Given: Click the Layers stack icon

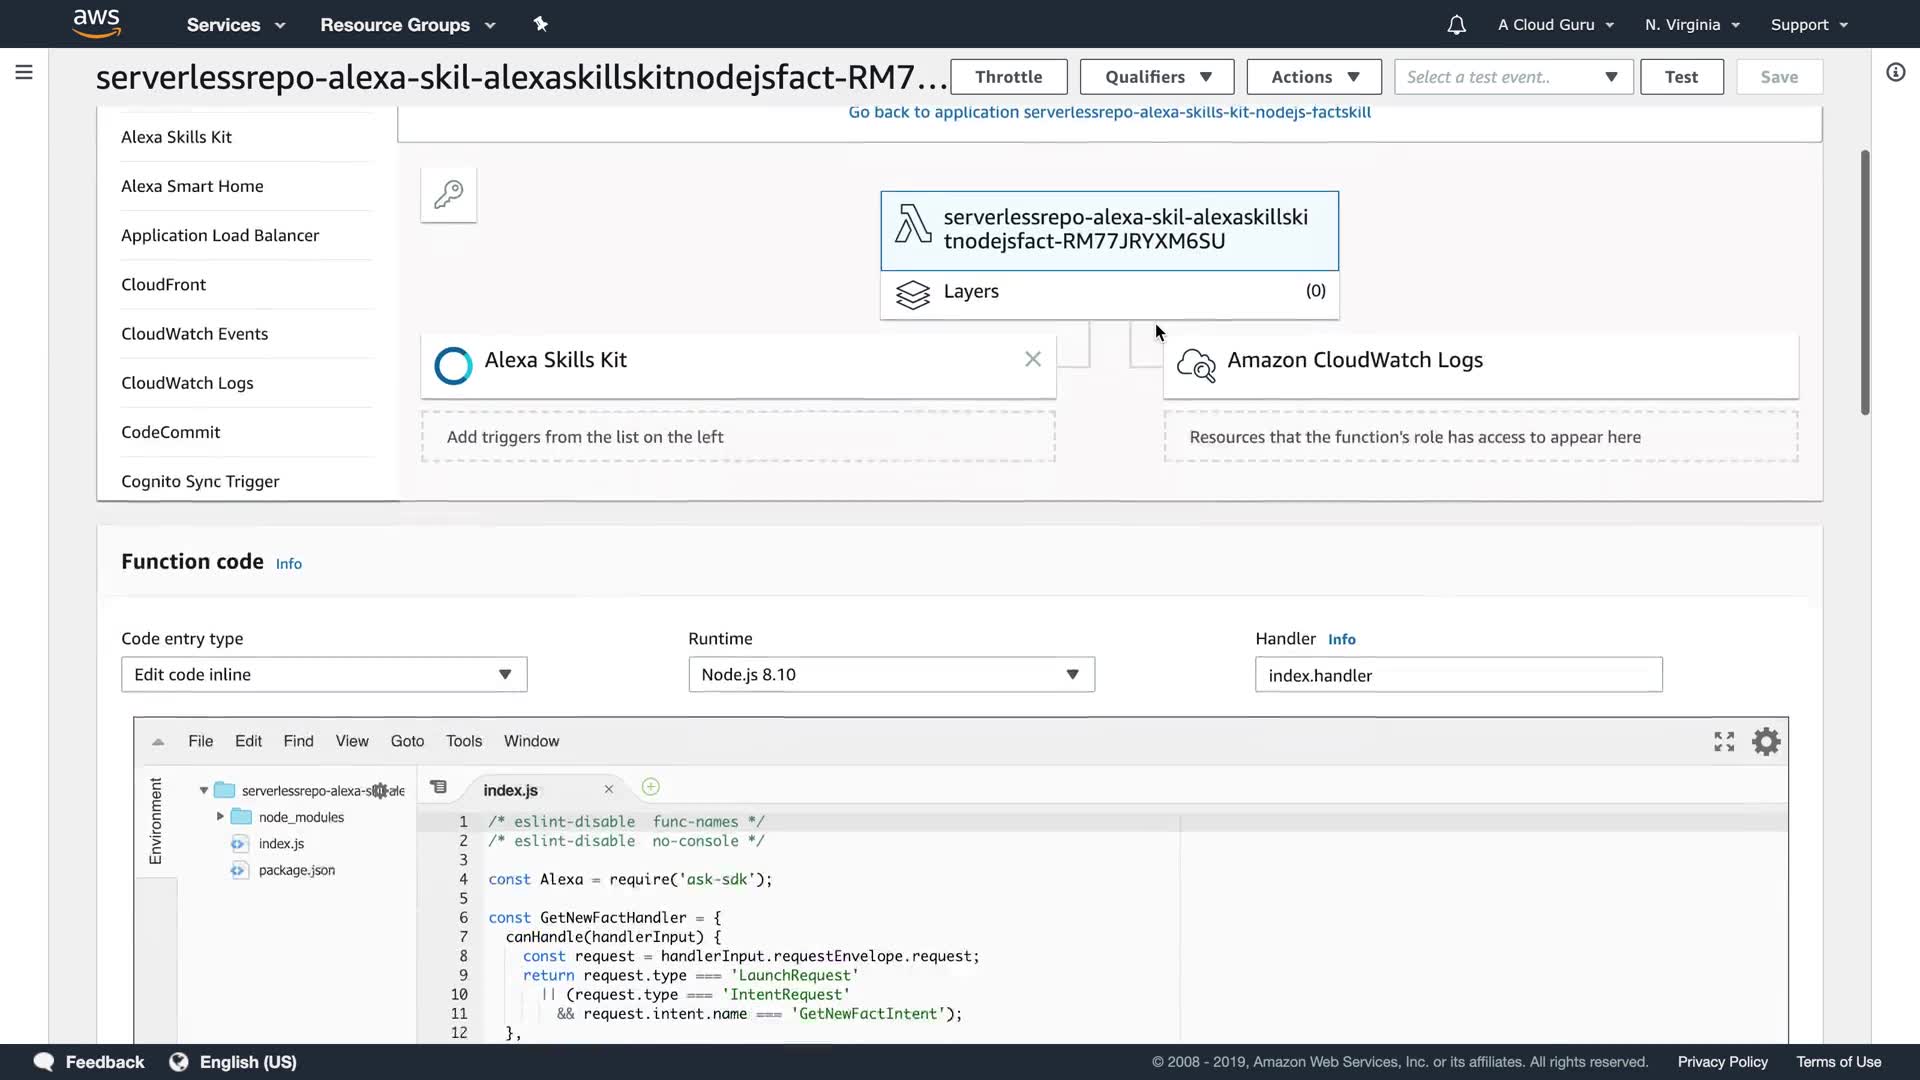Looking at the screenshot, I should click(x=912, y=294).
